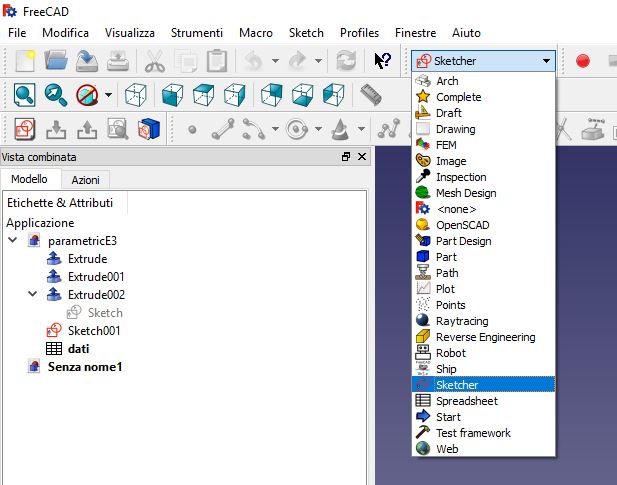Switch to Left view cube icon
617x485 pixels.
point(334,95)
